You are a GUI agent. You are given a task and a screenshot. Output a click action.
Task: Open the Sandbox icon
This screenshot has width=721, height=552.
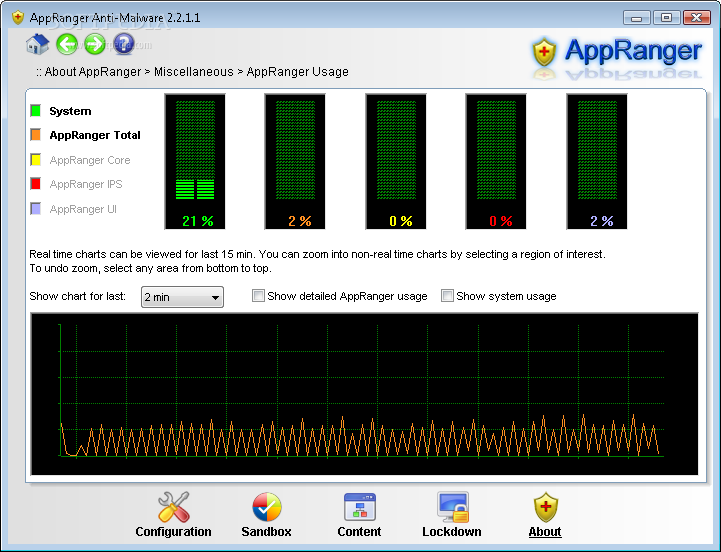267,507
